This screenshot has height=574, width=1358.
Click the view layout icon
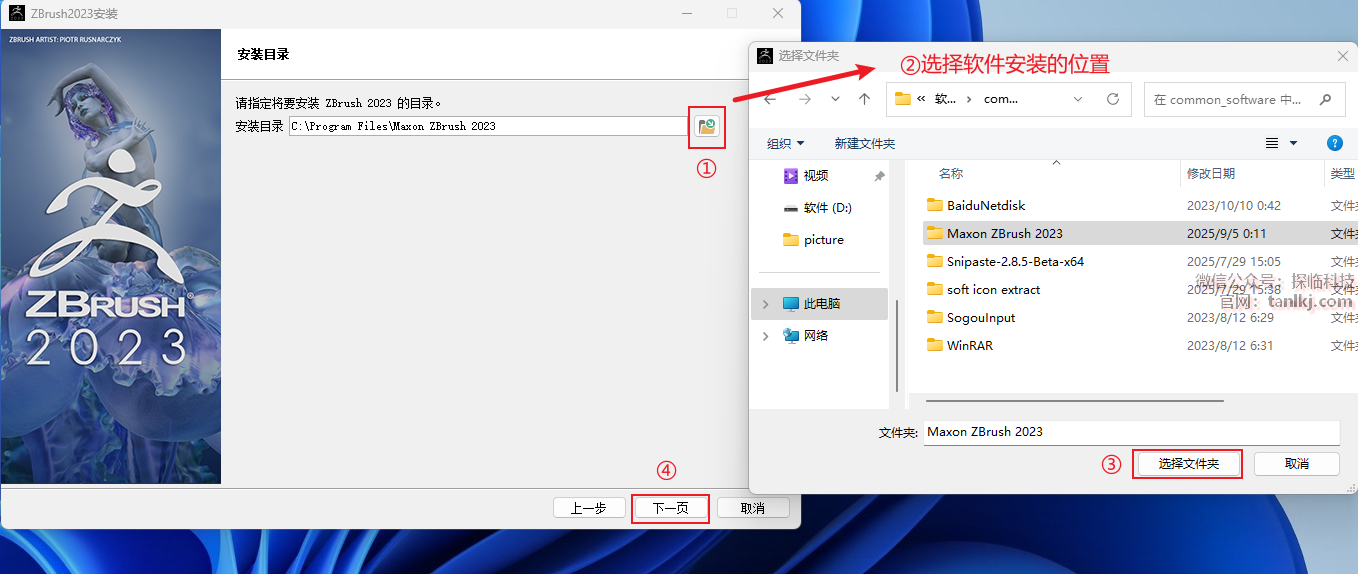(x=1272, y=144)
